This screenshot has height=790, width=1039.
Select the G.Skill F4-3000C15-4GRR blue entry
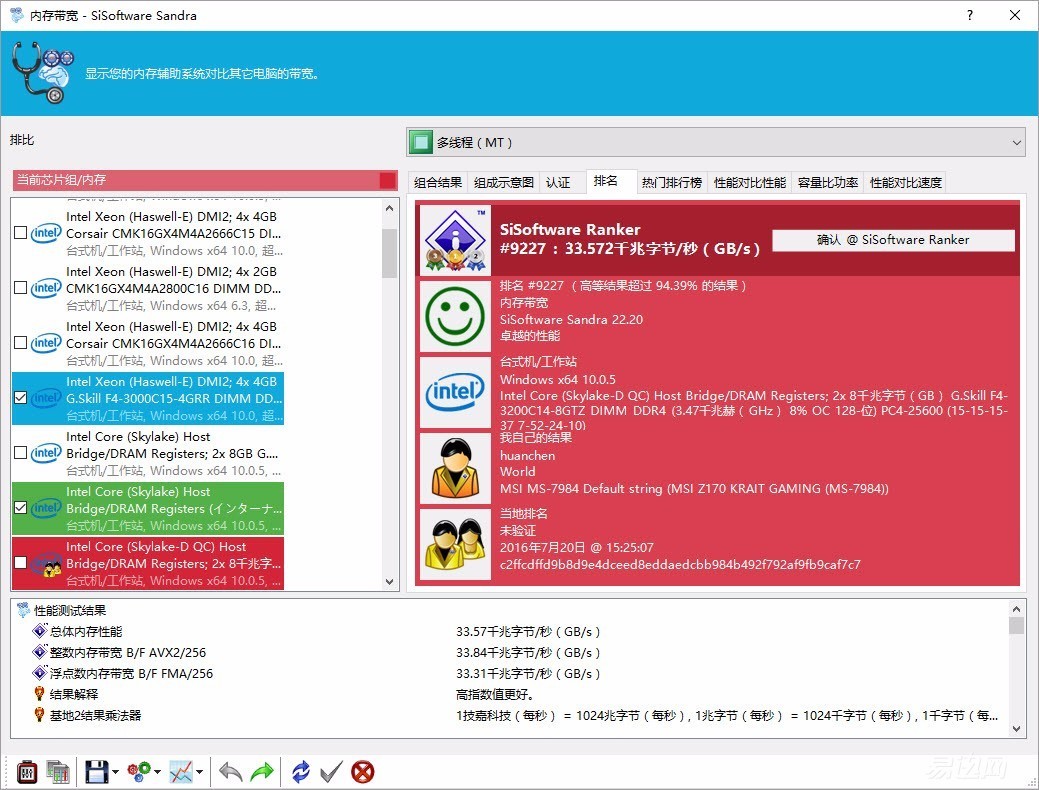(148, 398)
